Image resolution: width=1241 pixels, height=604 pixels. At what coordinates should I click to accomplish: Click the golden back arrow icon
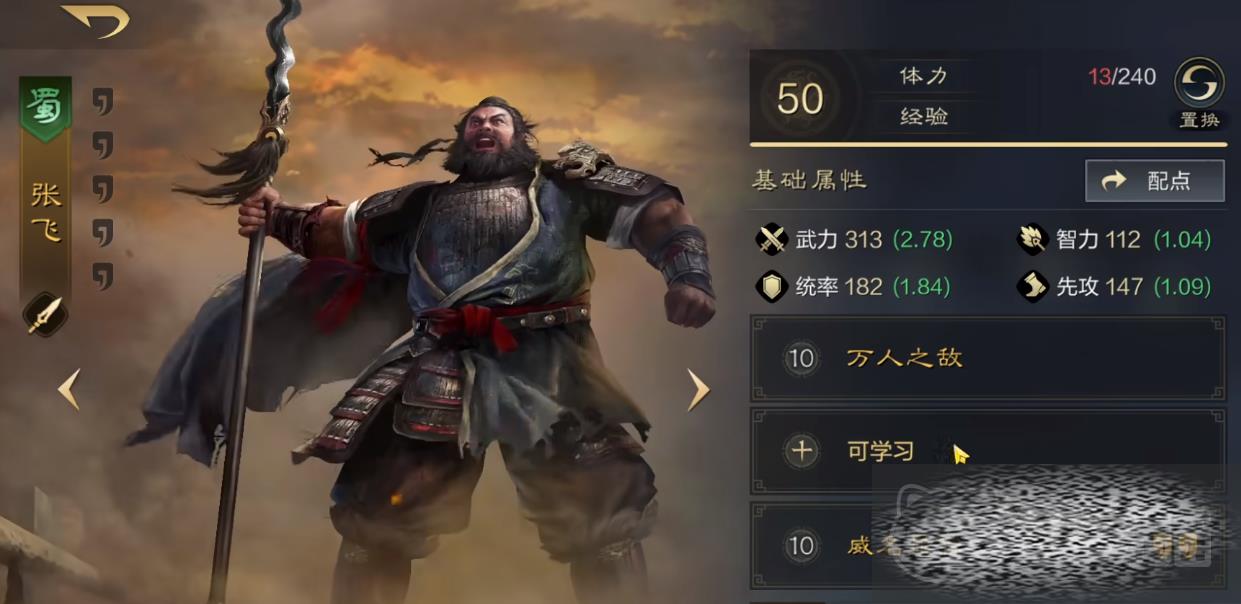(95, 20)
